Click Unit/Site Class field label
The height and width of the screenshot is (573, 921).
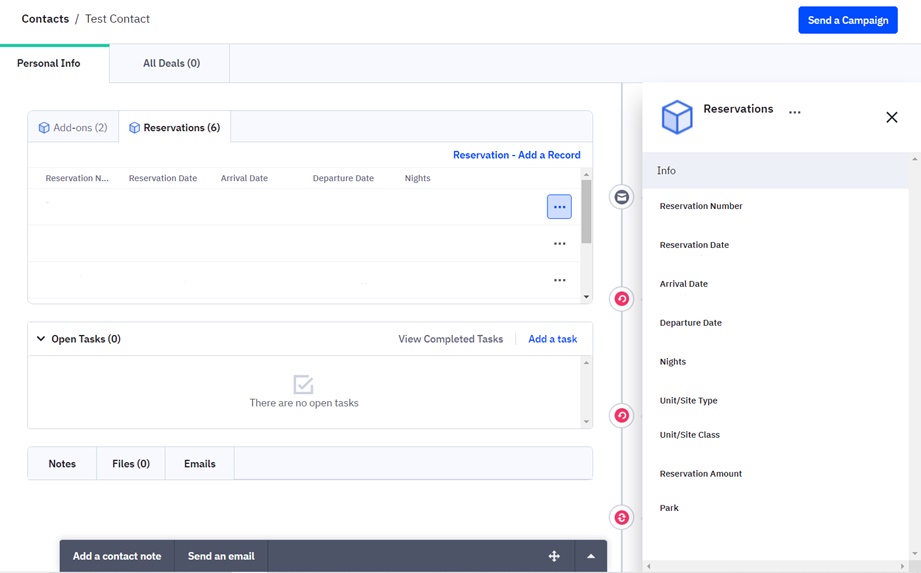point(690,435)
